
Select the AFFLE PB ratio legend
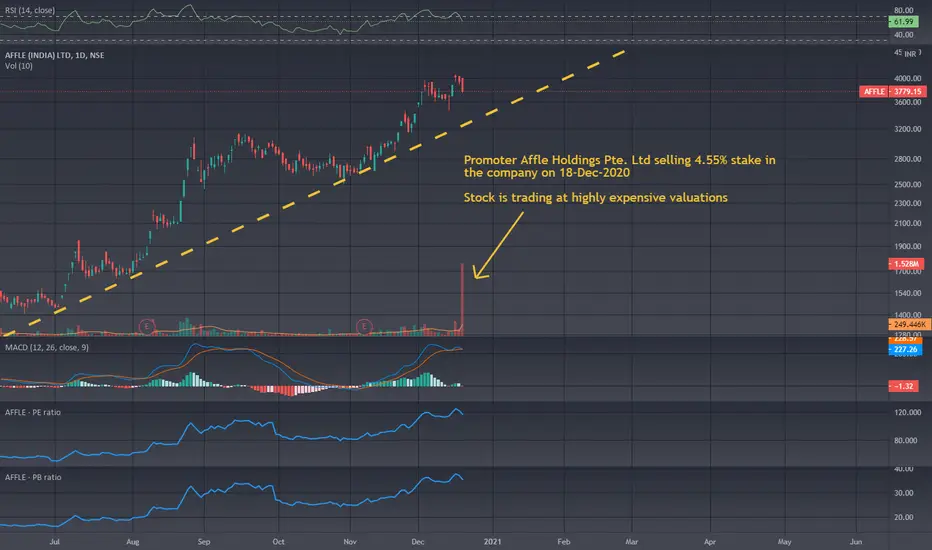point(33,477)
